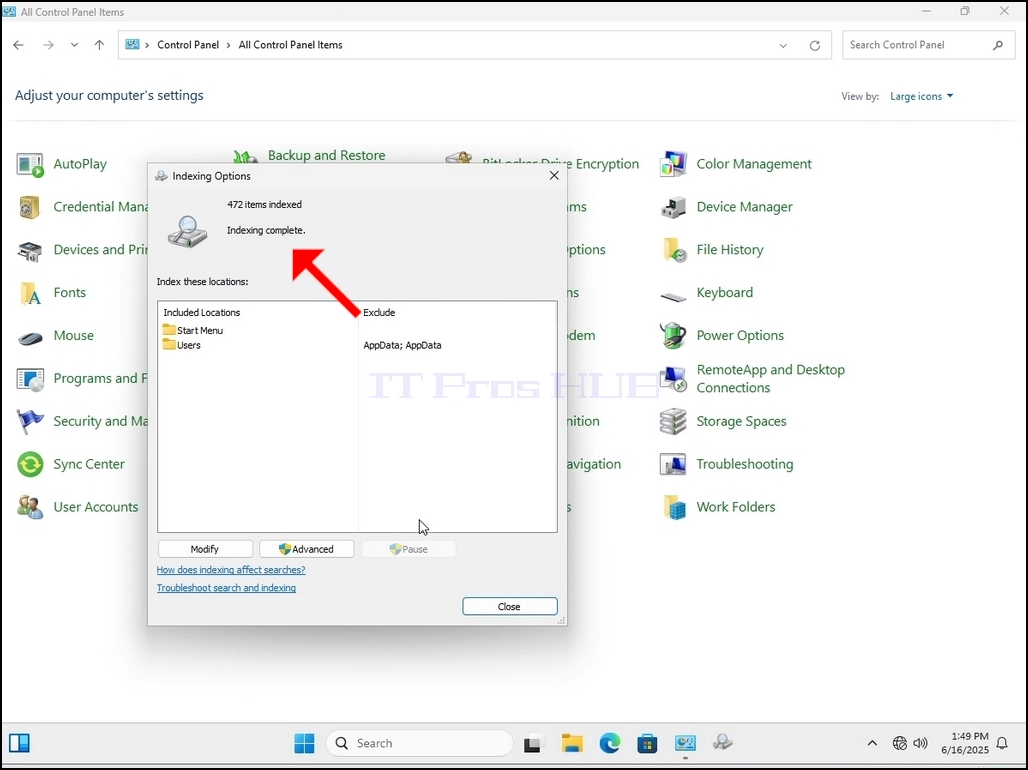Open File Explorer from taskbar
The image size is (1028, 770).
(572, 743)
